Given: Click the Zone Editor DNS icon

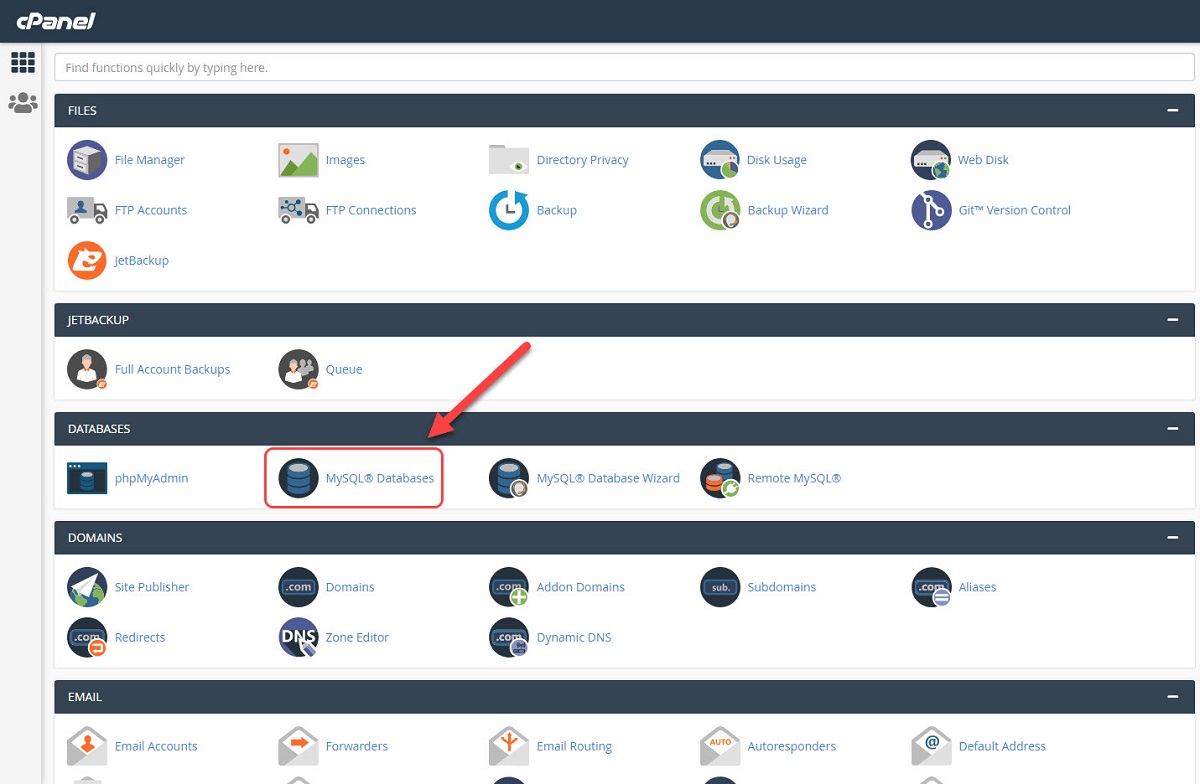Looking at the screenshot, I should click(x=298, y=637).
